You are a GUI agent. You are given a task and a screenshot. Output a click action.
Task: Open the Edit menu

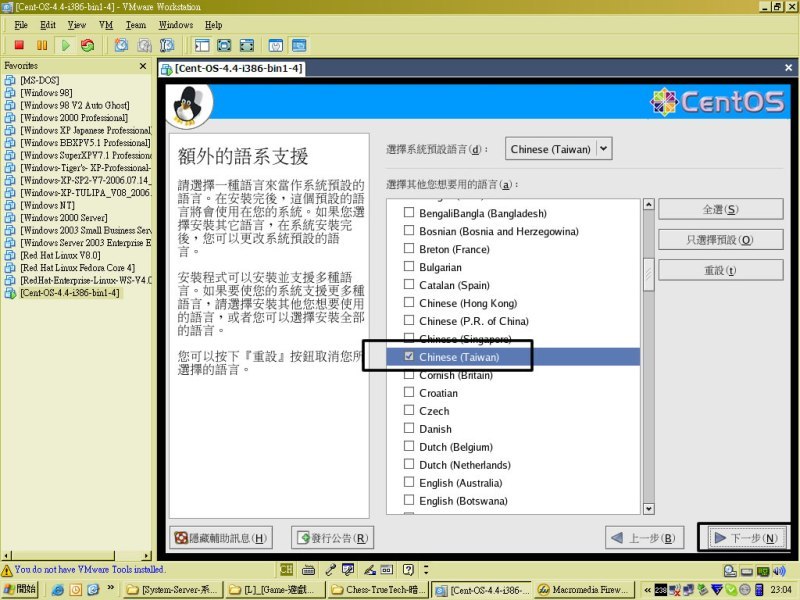tap(48, 25)
